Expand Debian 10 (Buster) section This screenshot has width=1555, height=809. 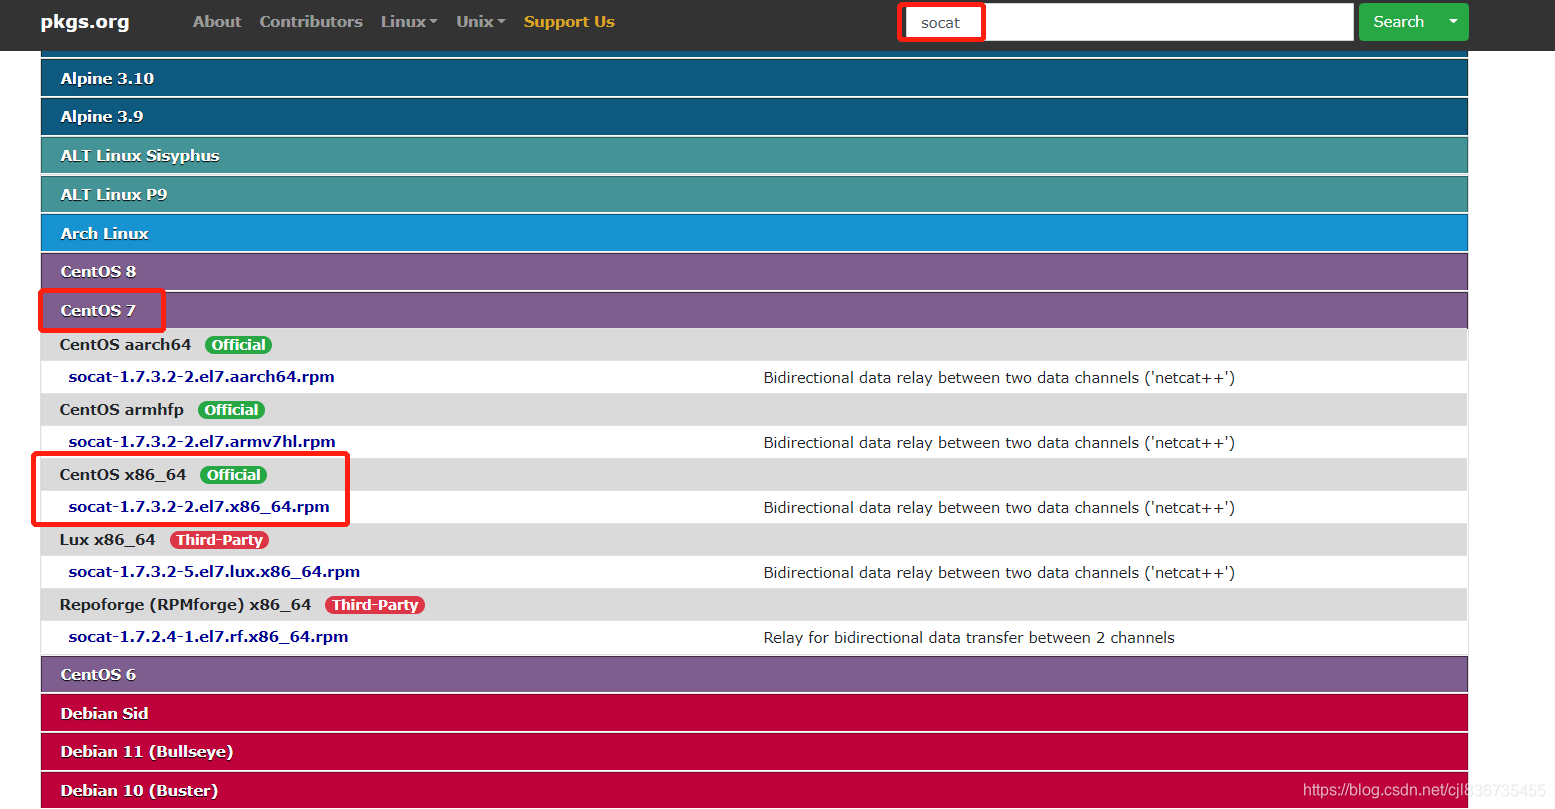754,790
